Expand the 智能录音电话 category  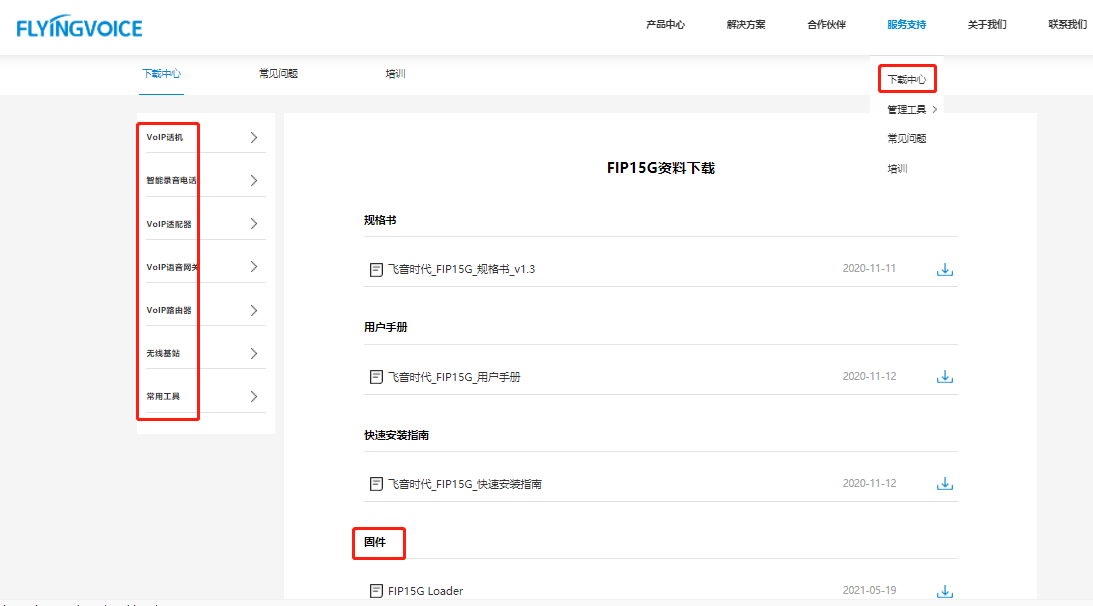pos(254,181)
